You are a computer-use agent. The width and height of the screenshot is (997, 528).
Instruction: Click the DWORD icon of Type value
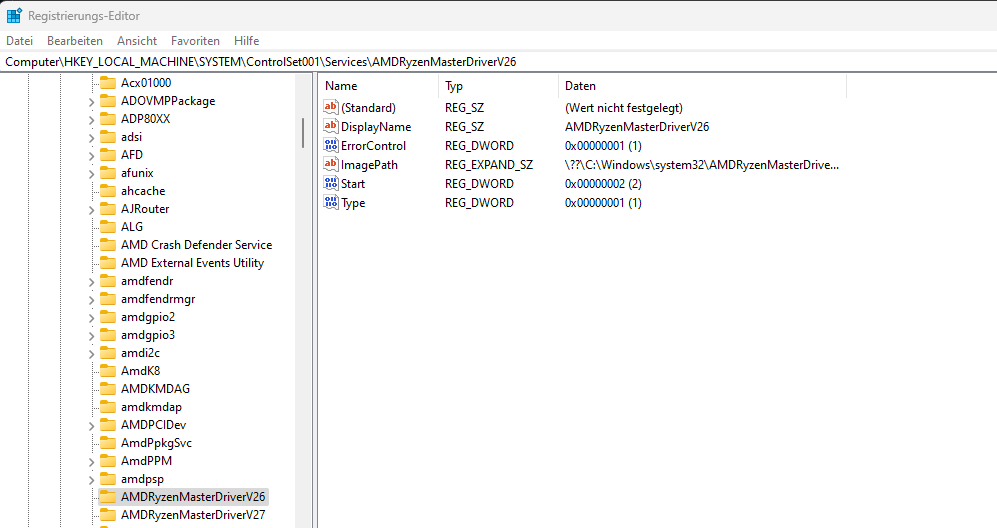(x=331, y=202)
